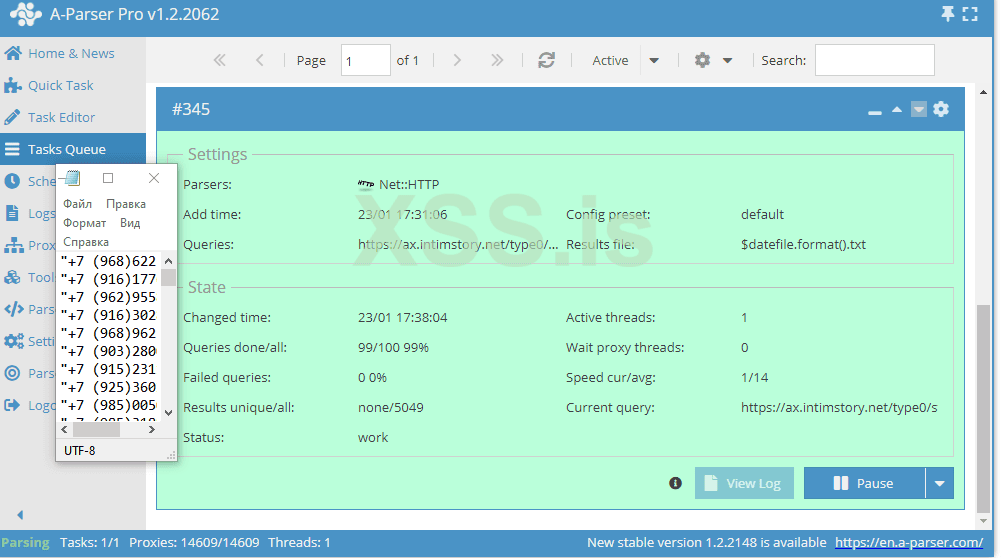Click the A-Parser logo icon
1005x558 pixels.
pos(26,14)
